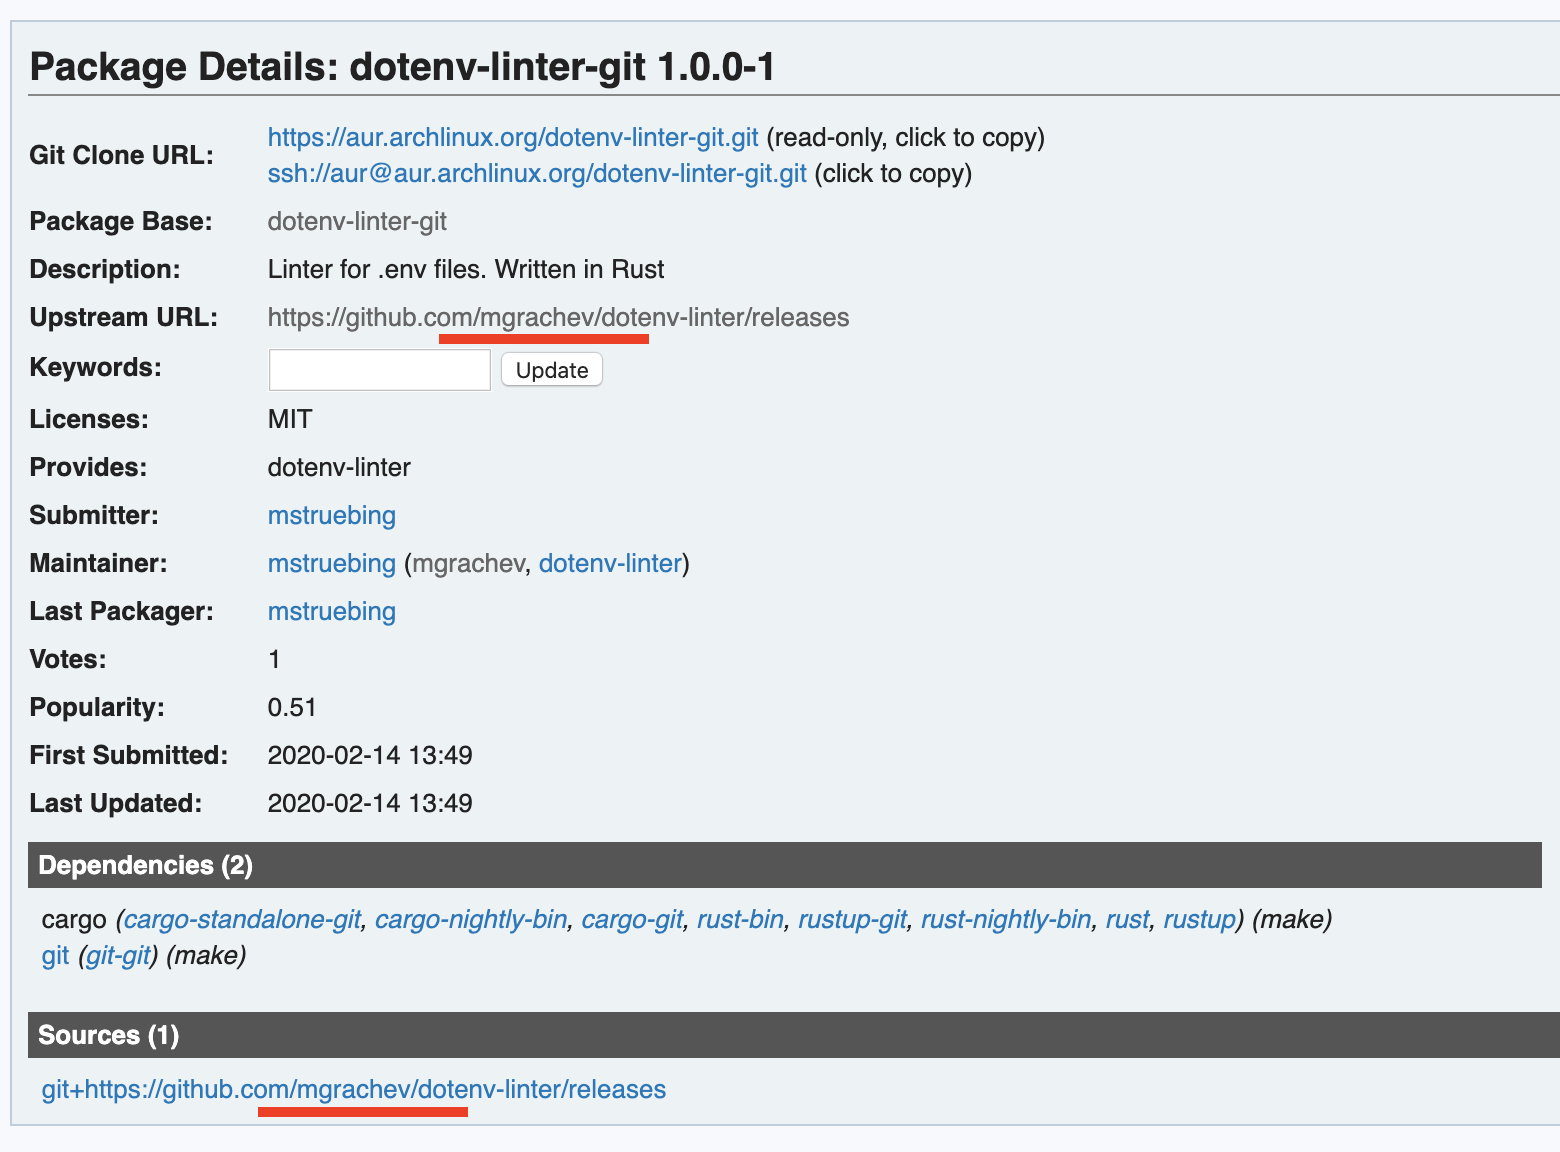Click inside the Keywords text field
Screen dimensions: 1560x1152
coord(379,369)
